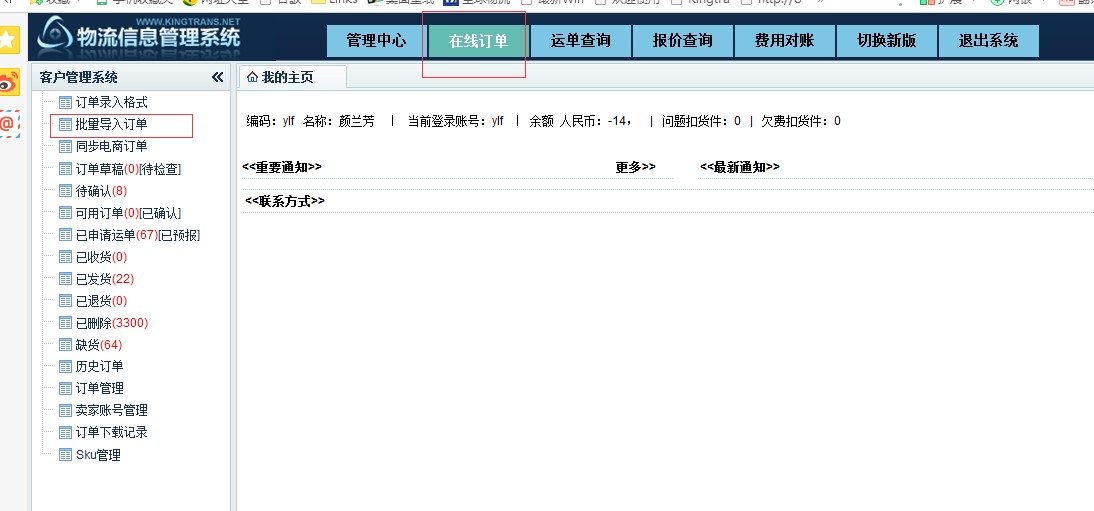The width and height of the screenshot is (1094, 511).
Task: Open 更多>> notifications link
Action: pyautogui.click(x=635, y=167)
